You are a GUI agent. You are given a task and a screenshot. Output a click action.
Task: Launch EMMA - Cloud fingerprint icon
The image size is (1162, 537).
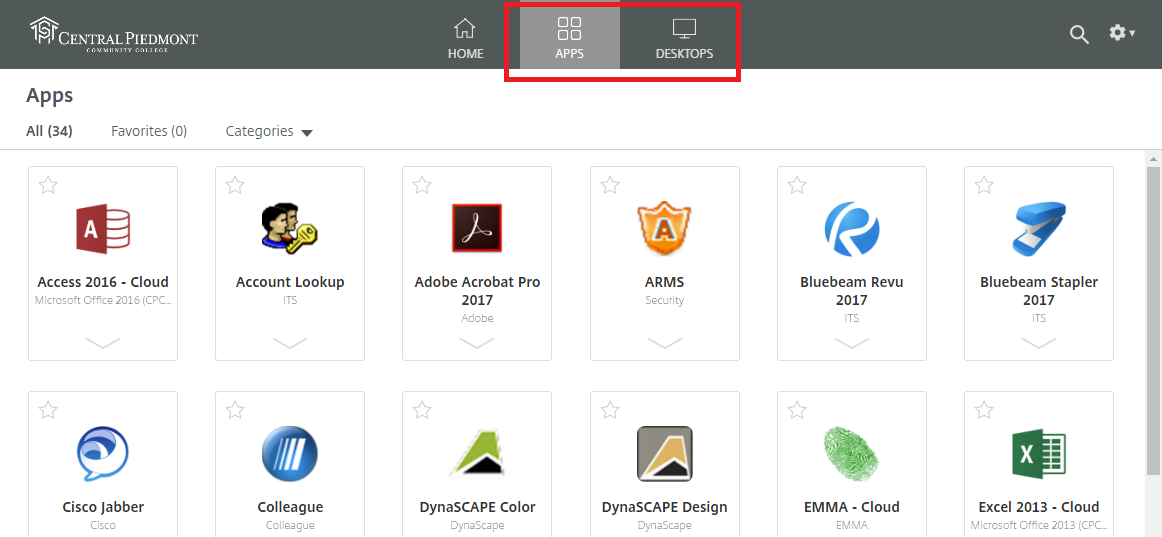pos(851,454)
